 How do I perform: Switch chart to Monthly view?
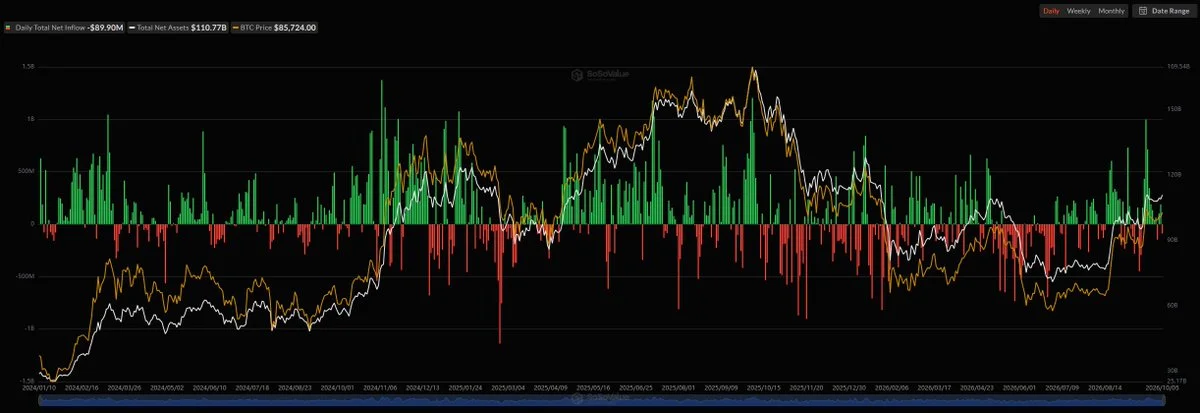point(1111,10)
